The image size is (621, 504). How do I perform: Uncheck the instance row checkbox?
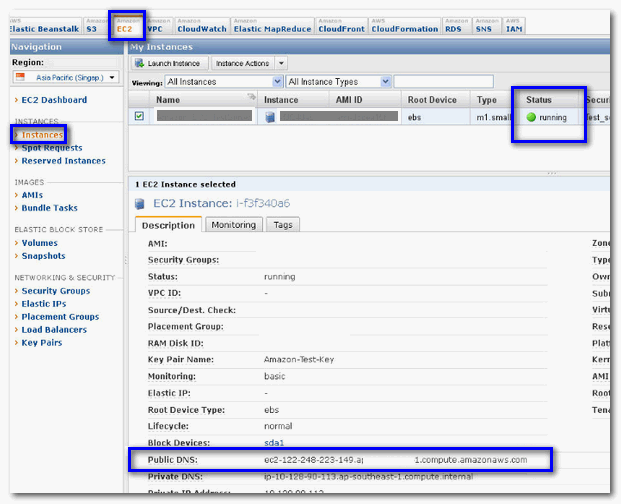(x=139, y=116)
